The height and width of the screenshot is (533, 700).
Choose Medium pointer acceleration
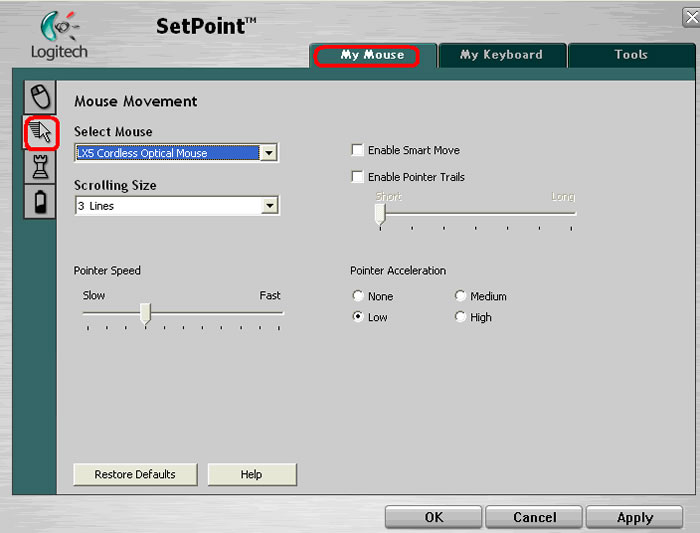[x=460, y=296]
